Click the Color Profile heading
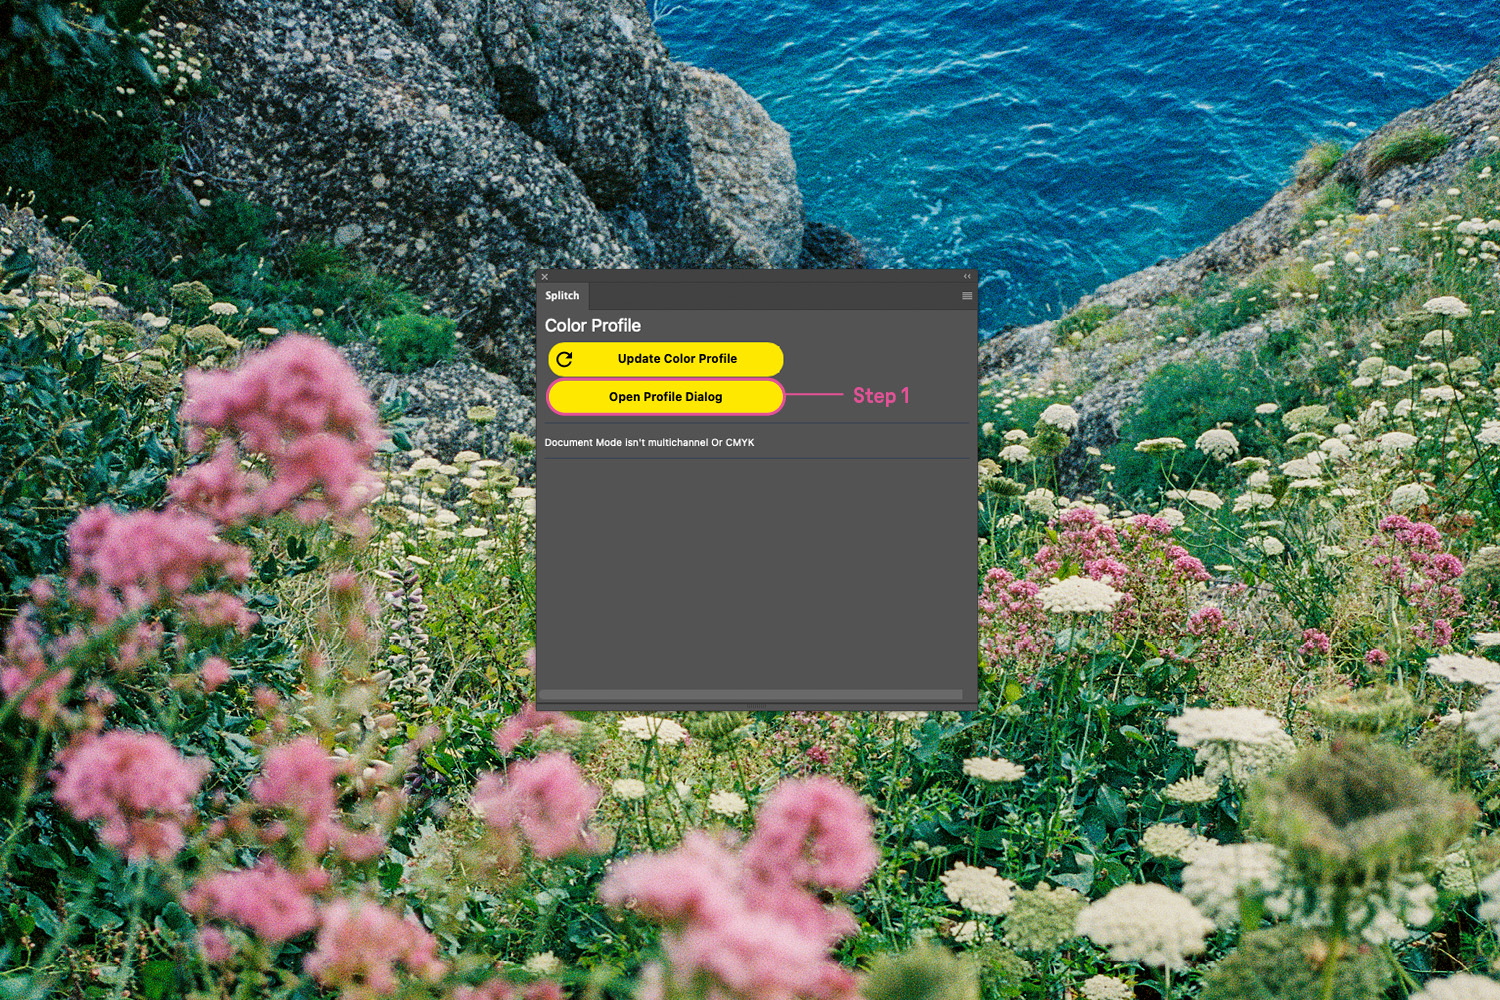 tap(592, 326)
